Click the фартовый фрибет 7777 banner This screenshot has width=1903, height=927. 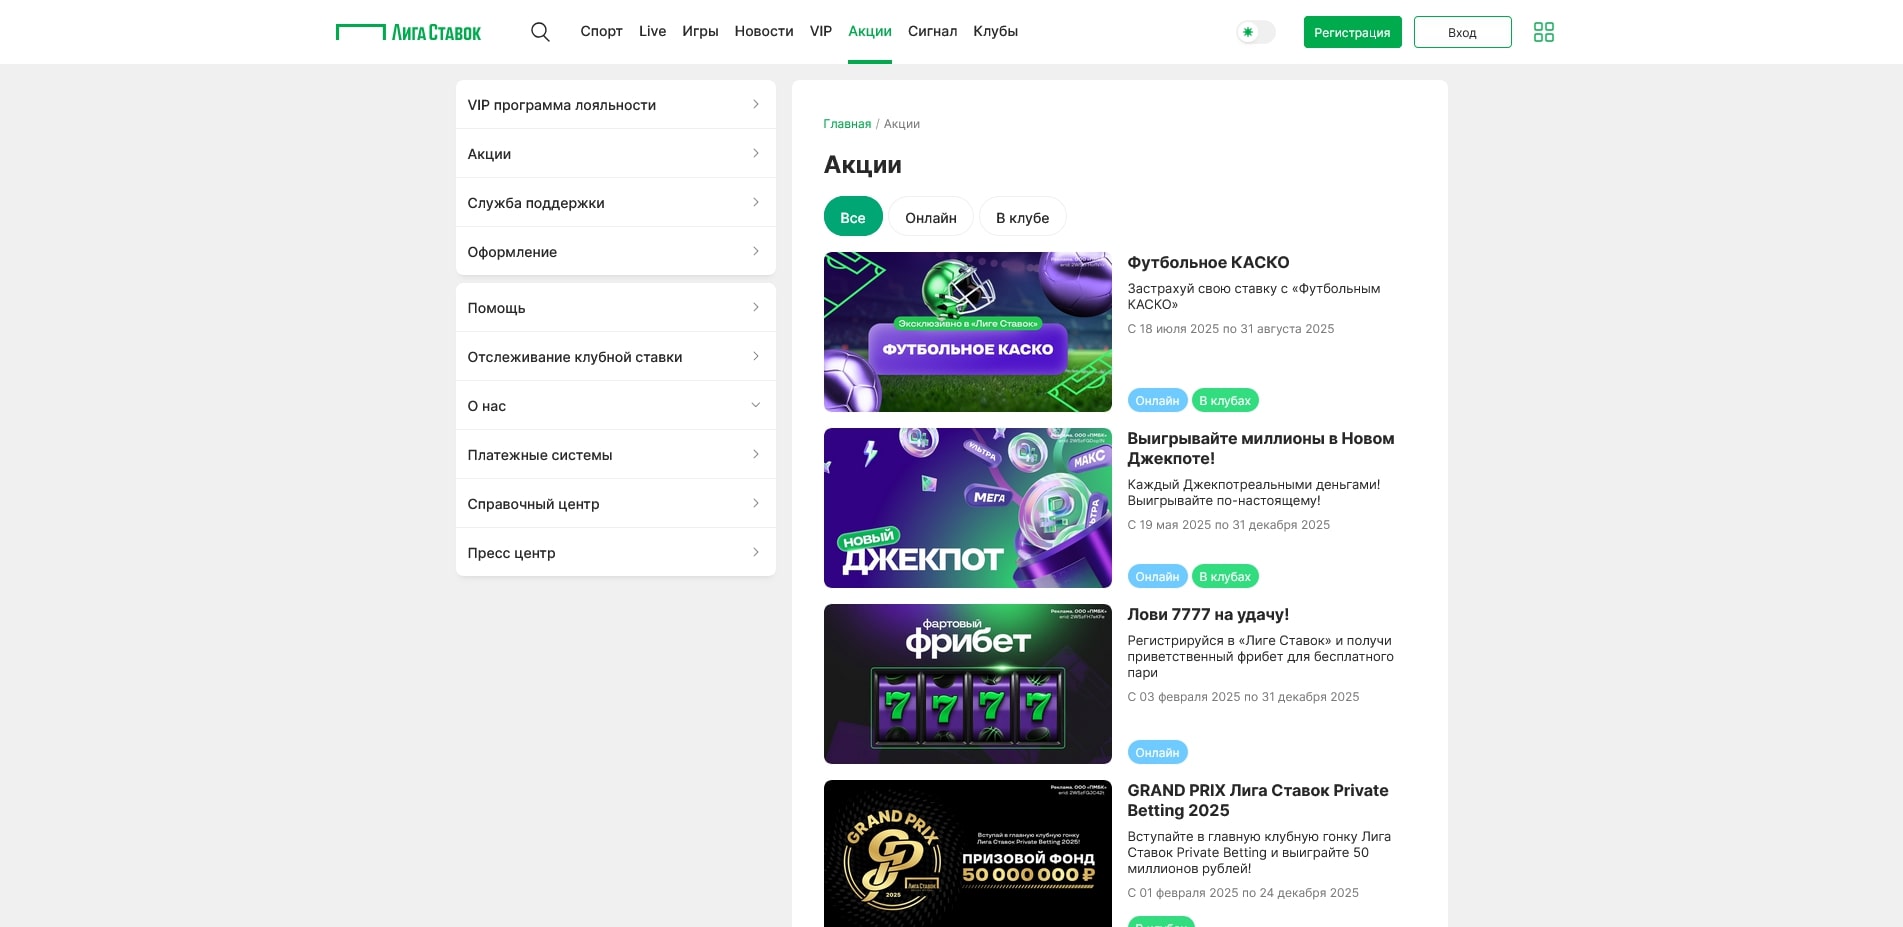[x=967, y=684]
